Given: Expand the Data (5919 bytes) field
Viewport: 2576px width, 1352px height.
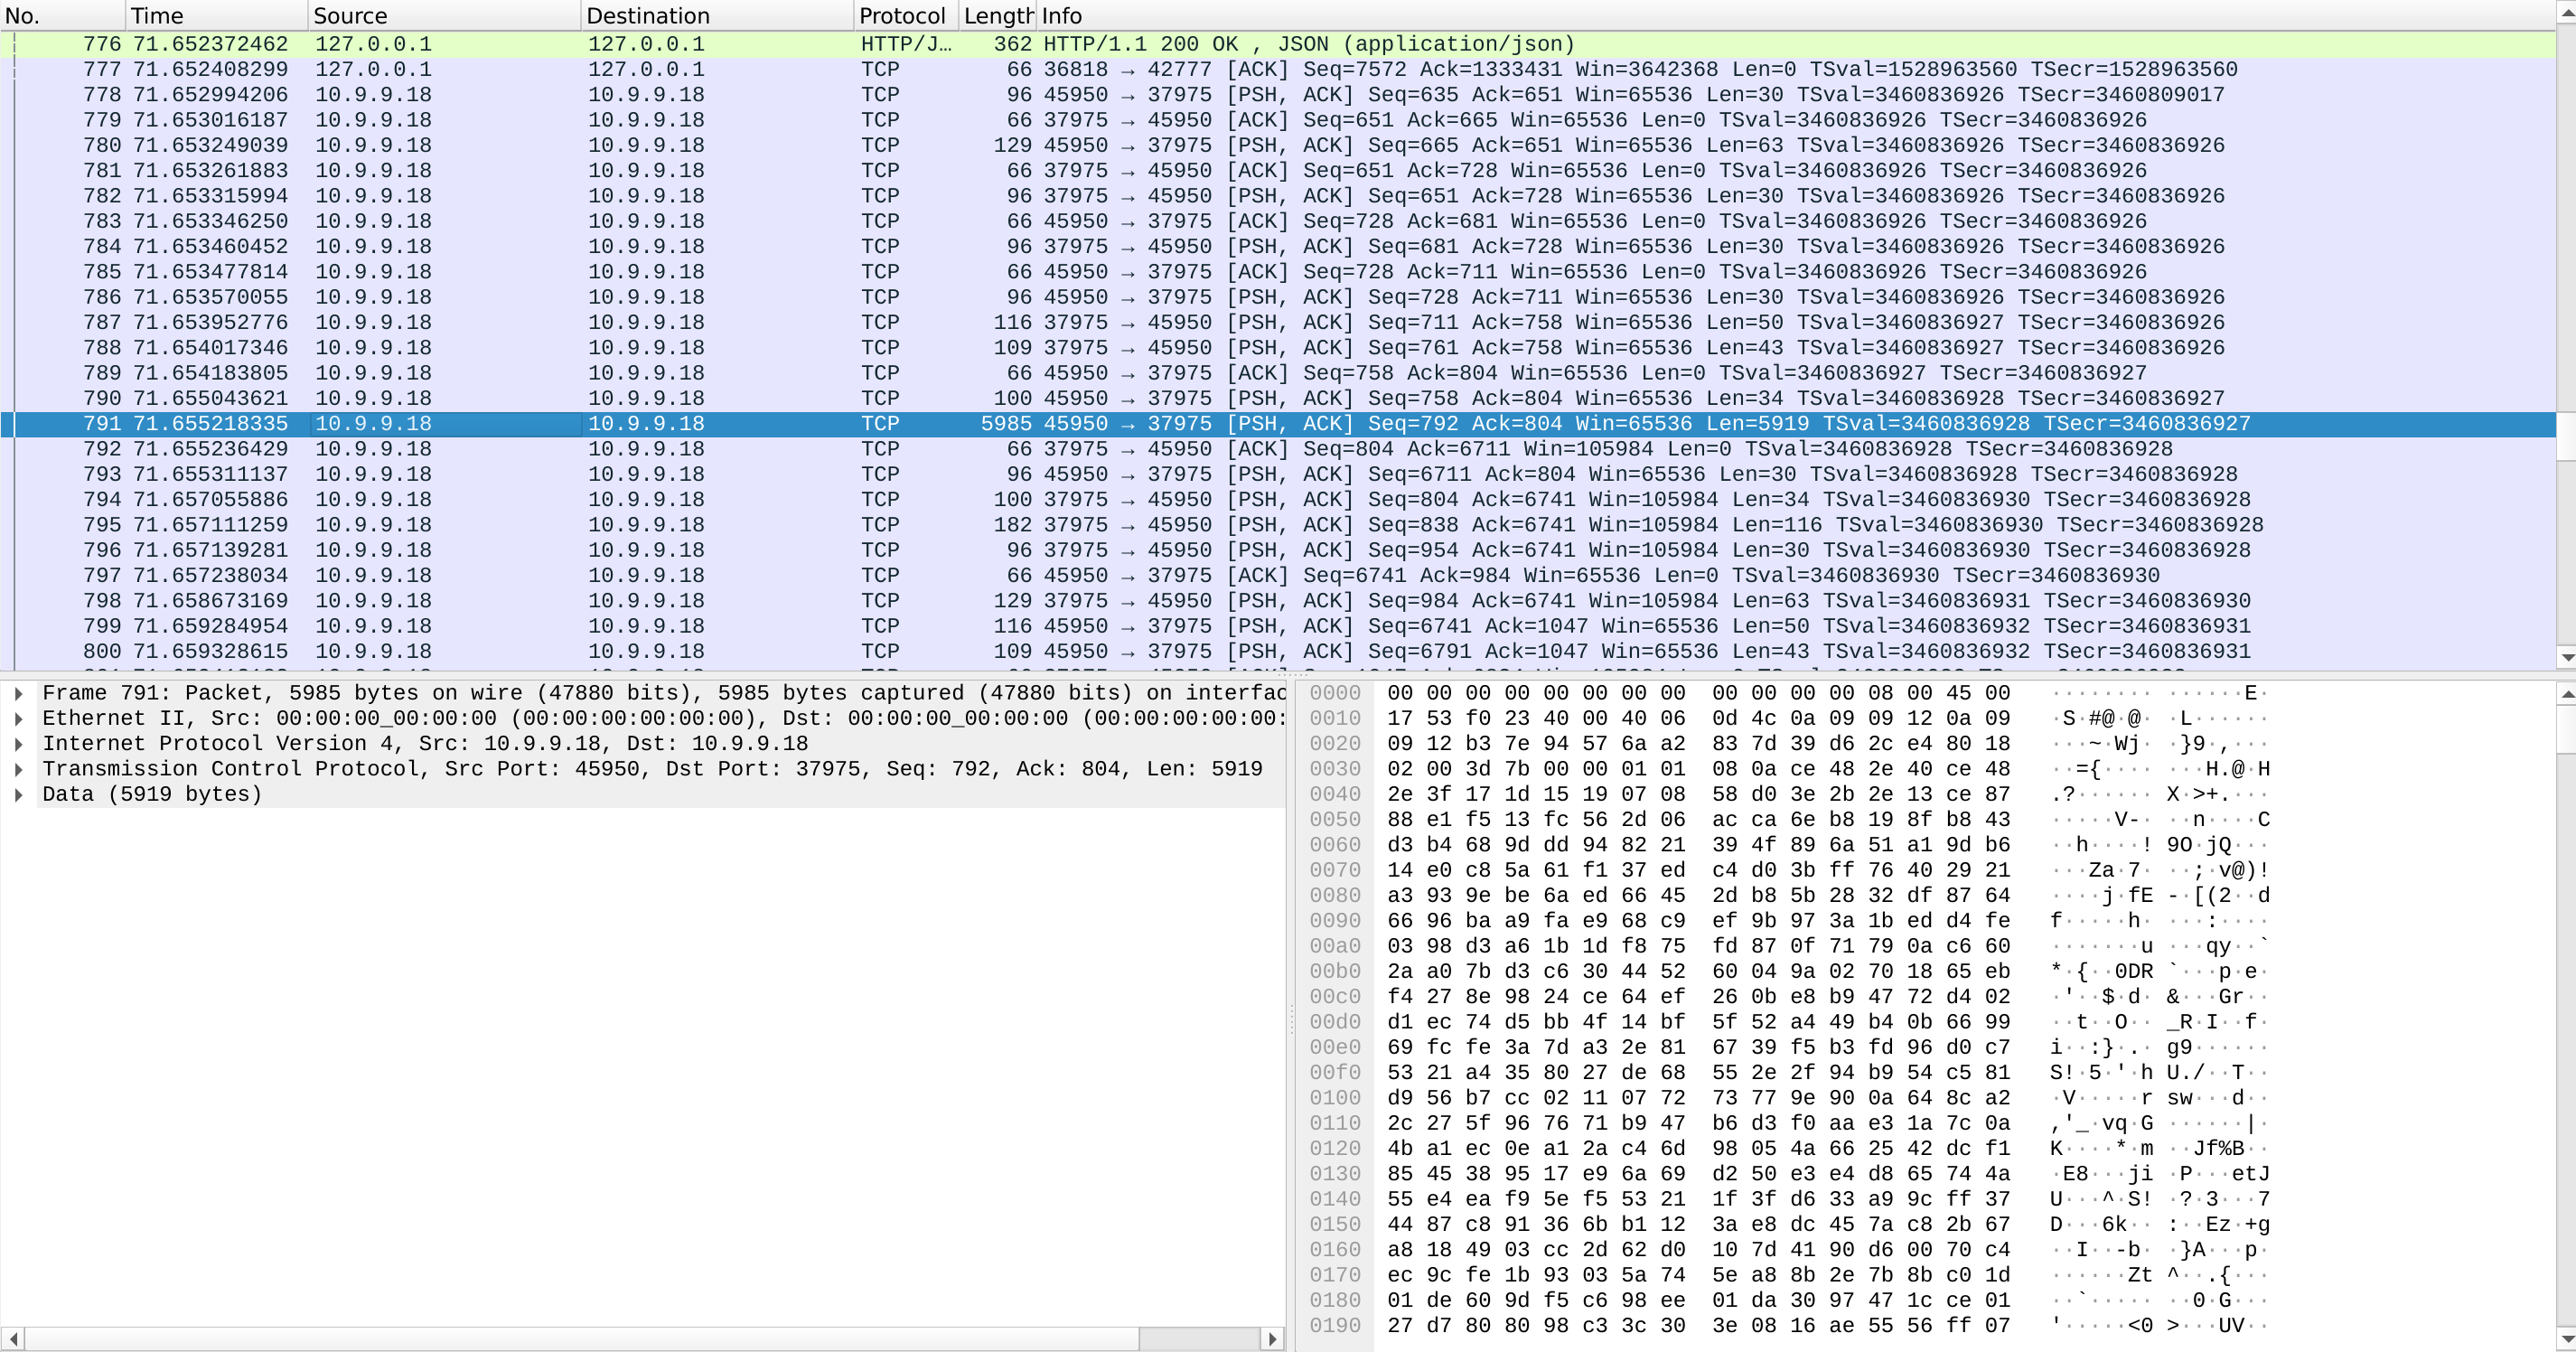Looking at the screenshot, I should (x=20, y=794).
